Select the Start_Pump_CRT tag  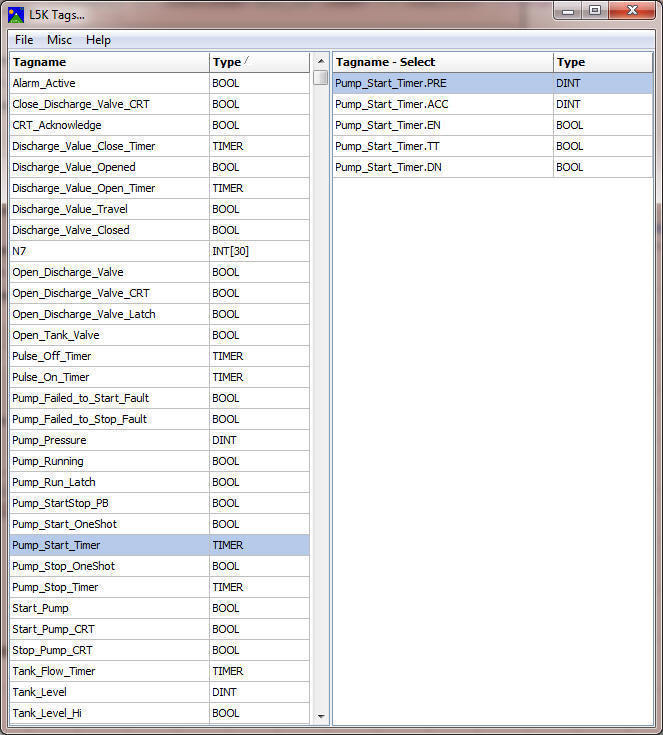(x=159, y=629)
